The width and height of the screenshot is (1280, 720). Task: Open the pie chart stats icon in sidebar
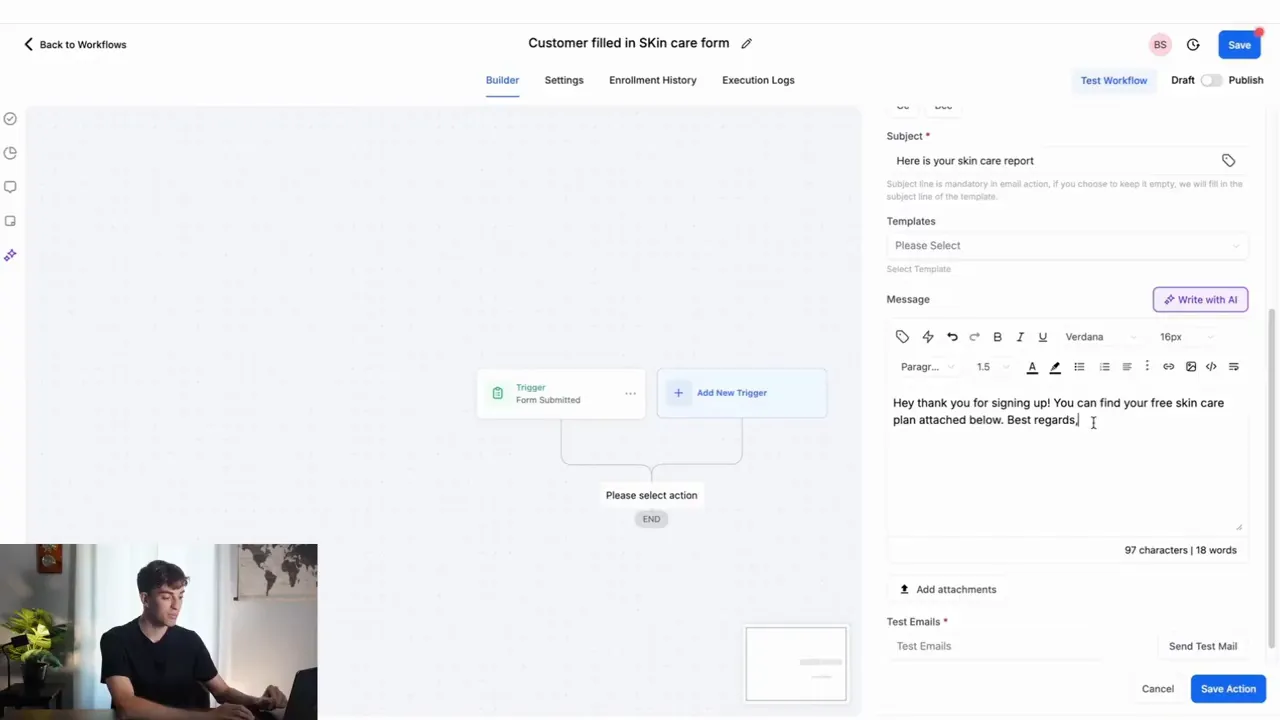(x=10, y=153)
